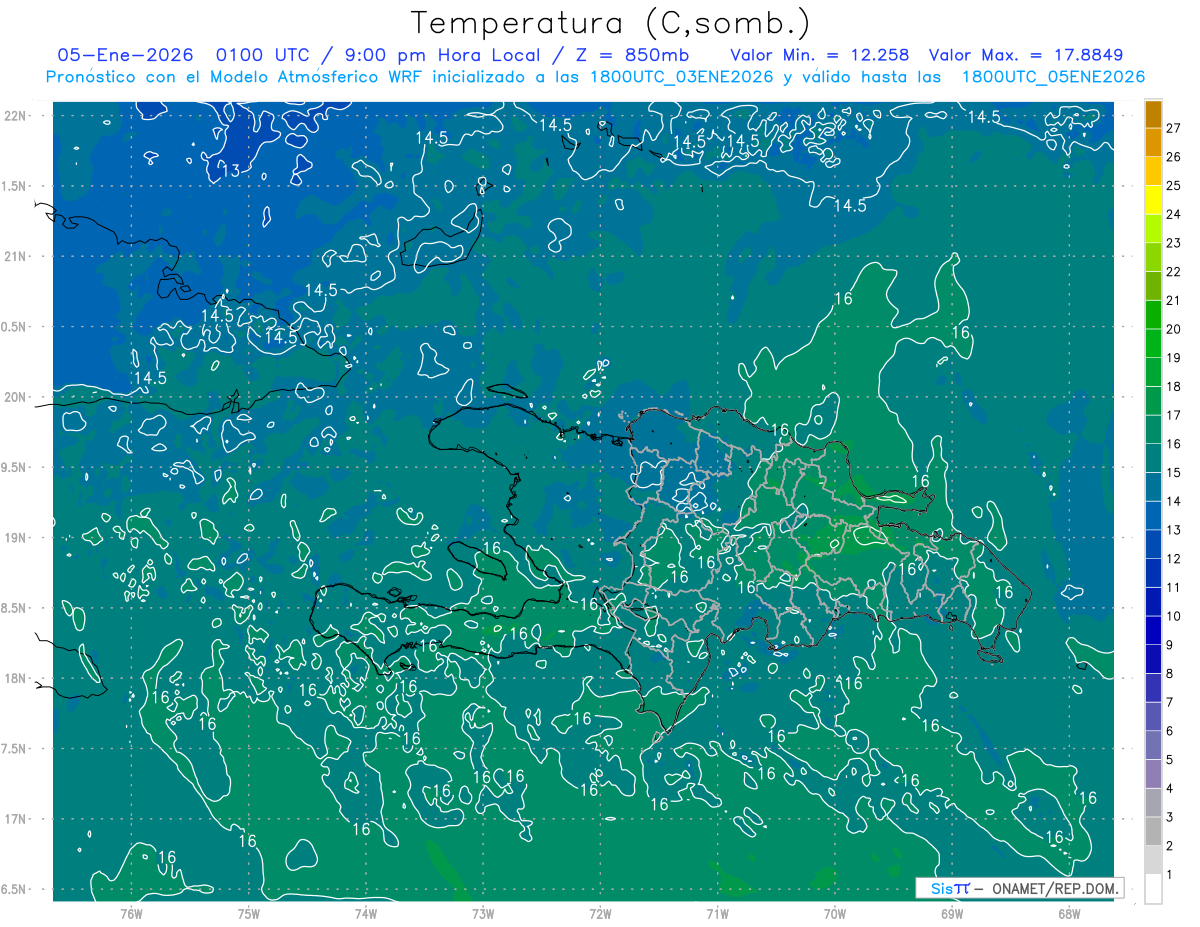The height and width of the screenshot is (927, 1200).
Task: Click the "13" contour label on the map
Action: point(230,171)
